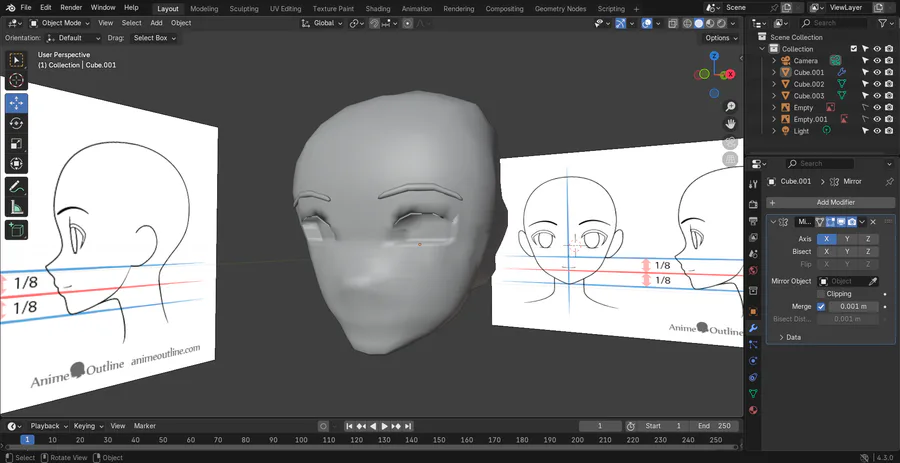Switch to the Sculpting workspace tab
Image resolution: width=900 pixels, height=463 pixels.
click(x=244, y=9)
